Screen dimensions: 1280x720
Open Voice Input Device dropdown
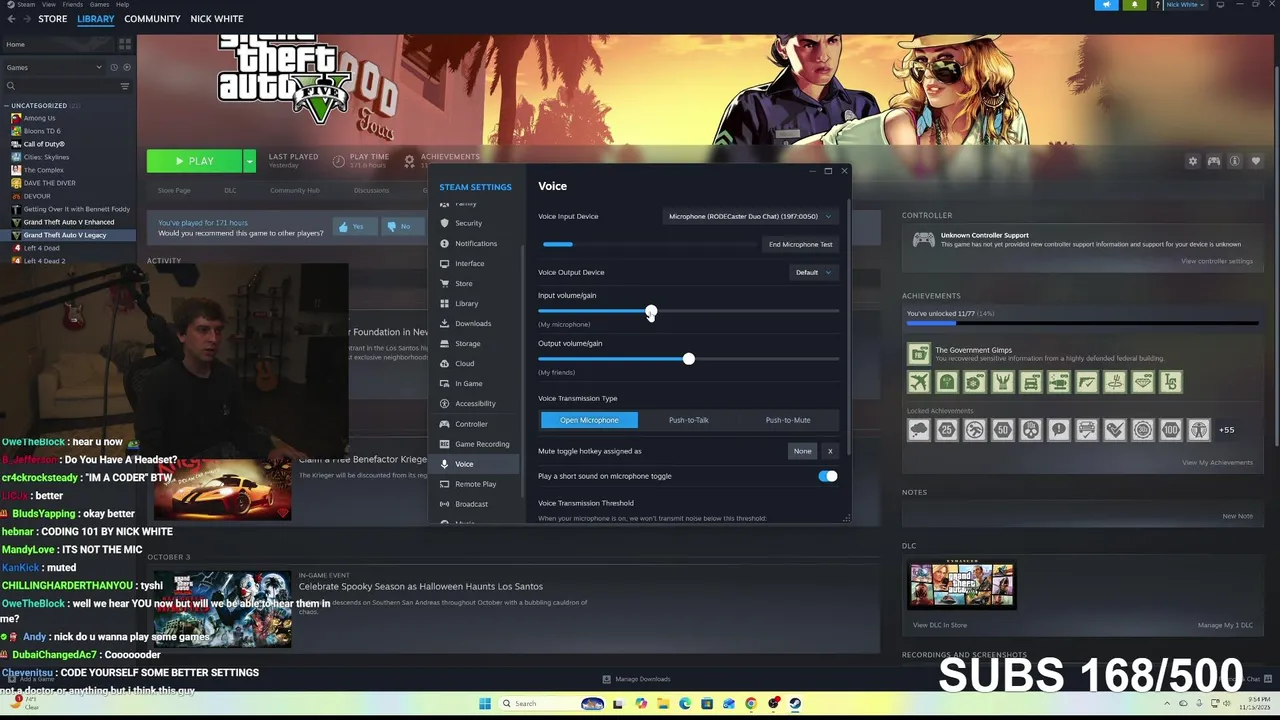(x=750, y=216)
